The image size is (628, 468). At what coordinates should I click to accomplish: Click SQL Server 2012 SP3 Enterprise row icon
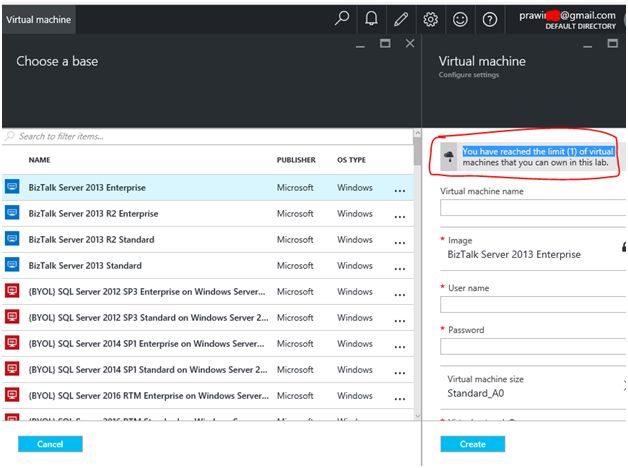click(12, 291)
